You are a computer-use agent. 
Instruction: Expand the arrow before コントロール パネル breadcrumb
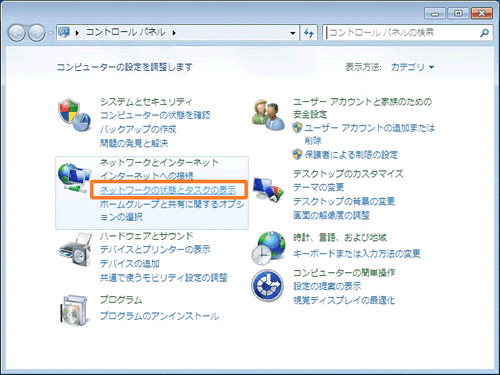[x=77, y=33]
